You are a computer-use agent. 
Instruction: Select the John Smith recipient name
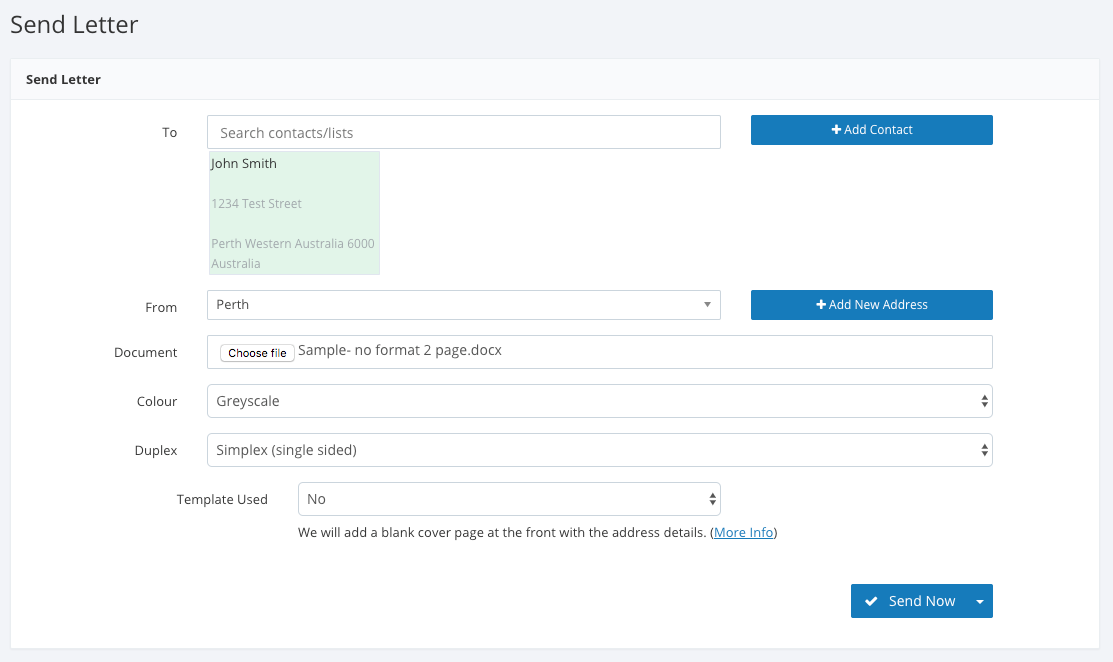243,163
